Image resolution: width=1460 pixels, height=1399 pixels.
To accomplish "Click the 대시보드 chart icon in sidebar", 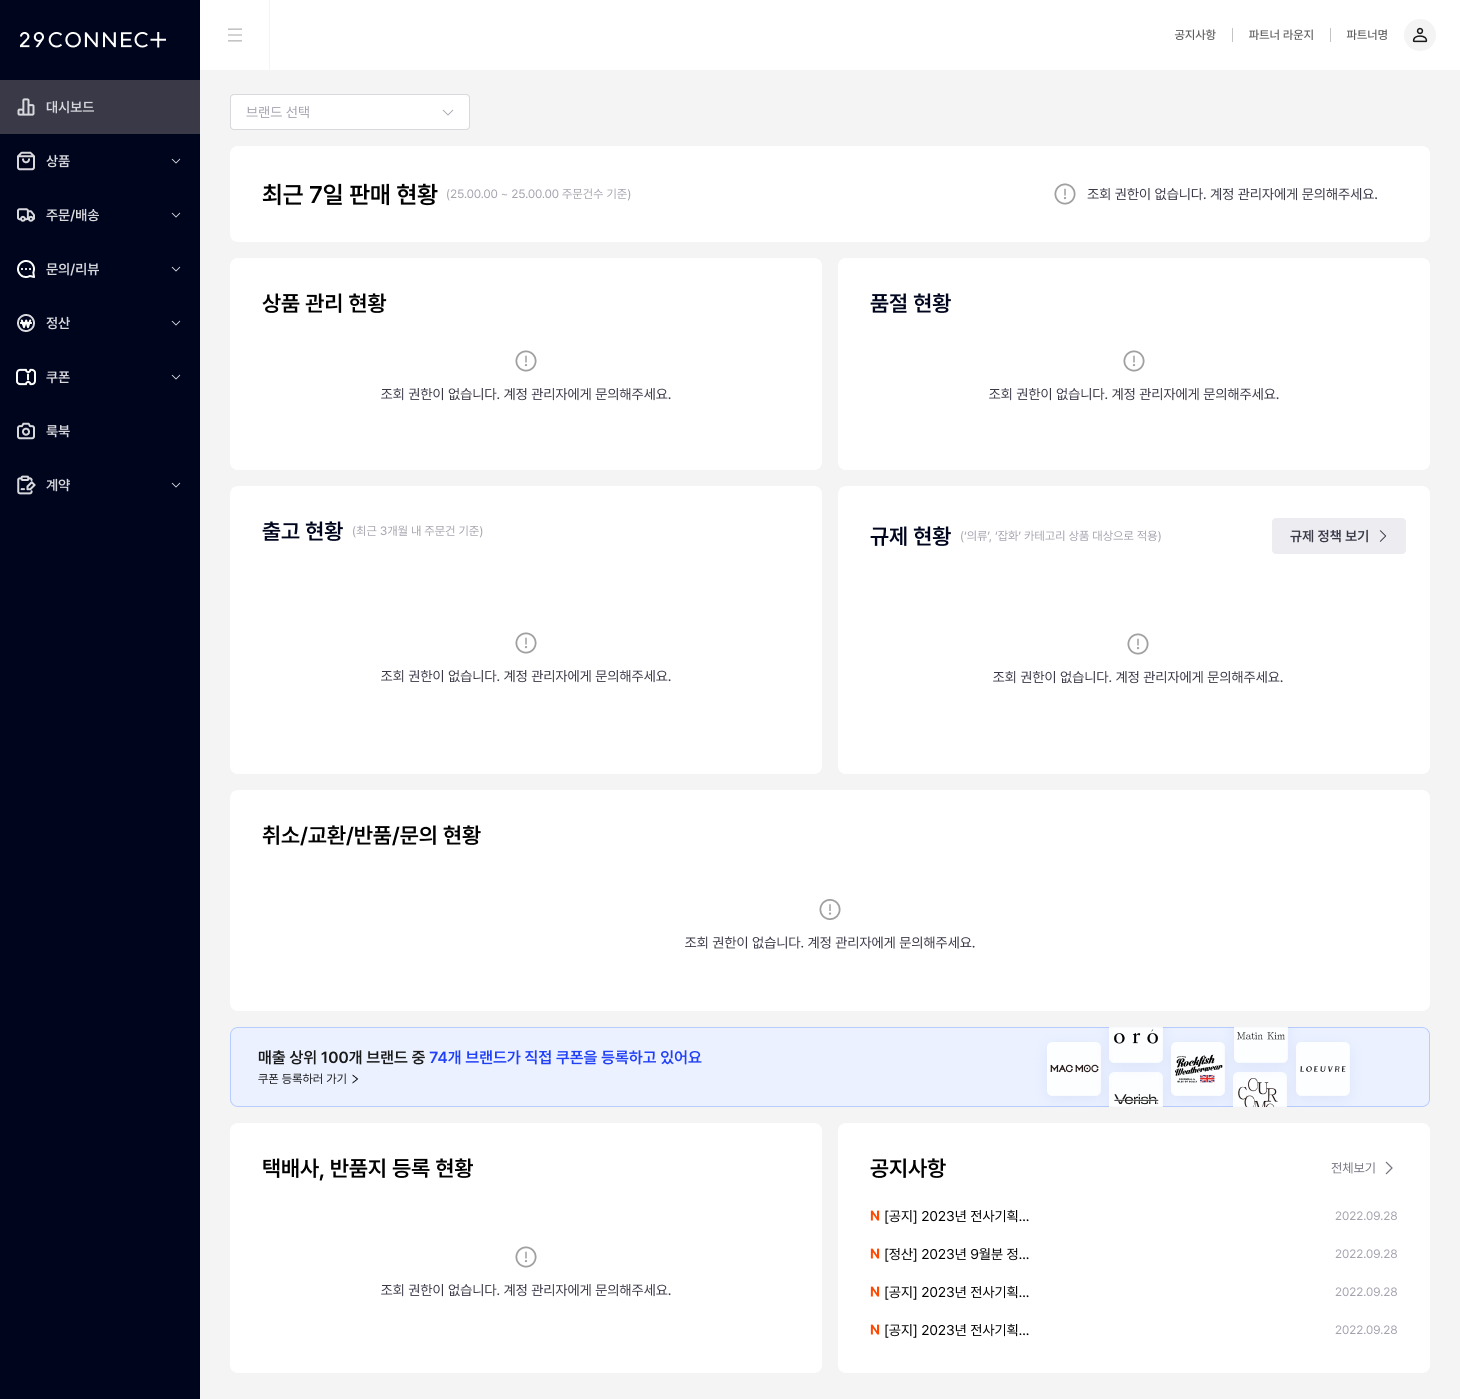I will tap(26, 107).
